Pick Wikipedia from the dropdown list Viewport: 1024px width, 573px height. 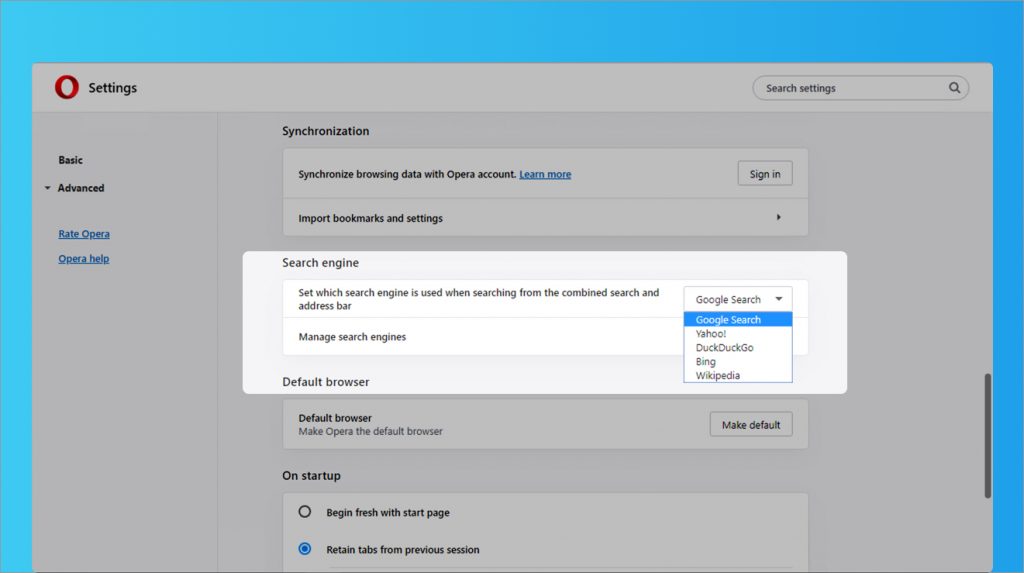pyautogui.click(x=737, y=376)
